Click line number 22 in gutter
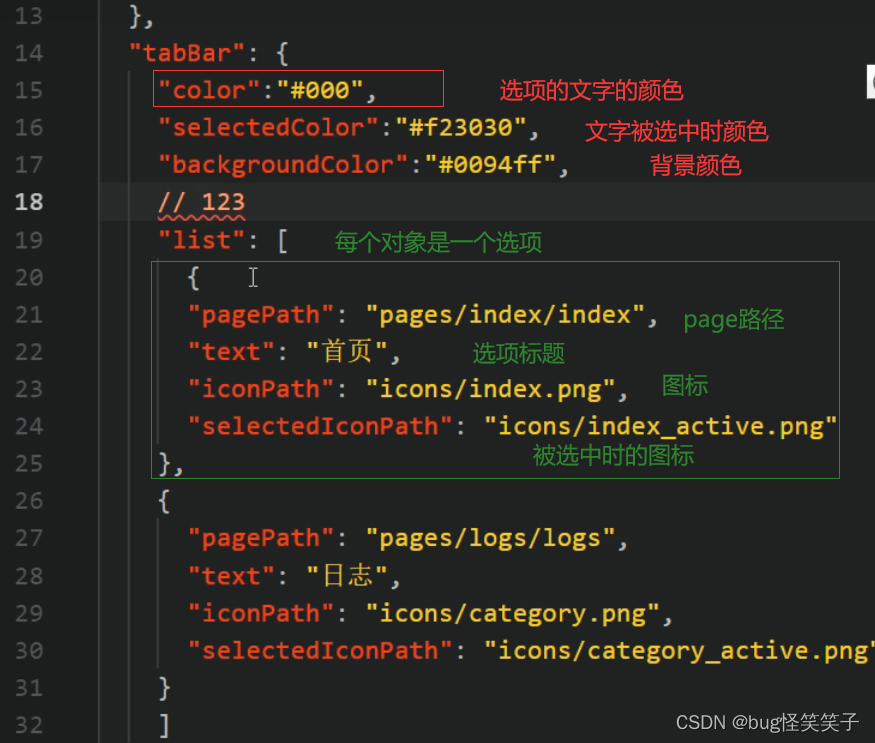Image resolution: width=875 pixels, height=743 pixels. (x=29, y=352)
